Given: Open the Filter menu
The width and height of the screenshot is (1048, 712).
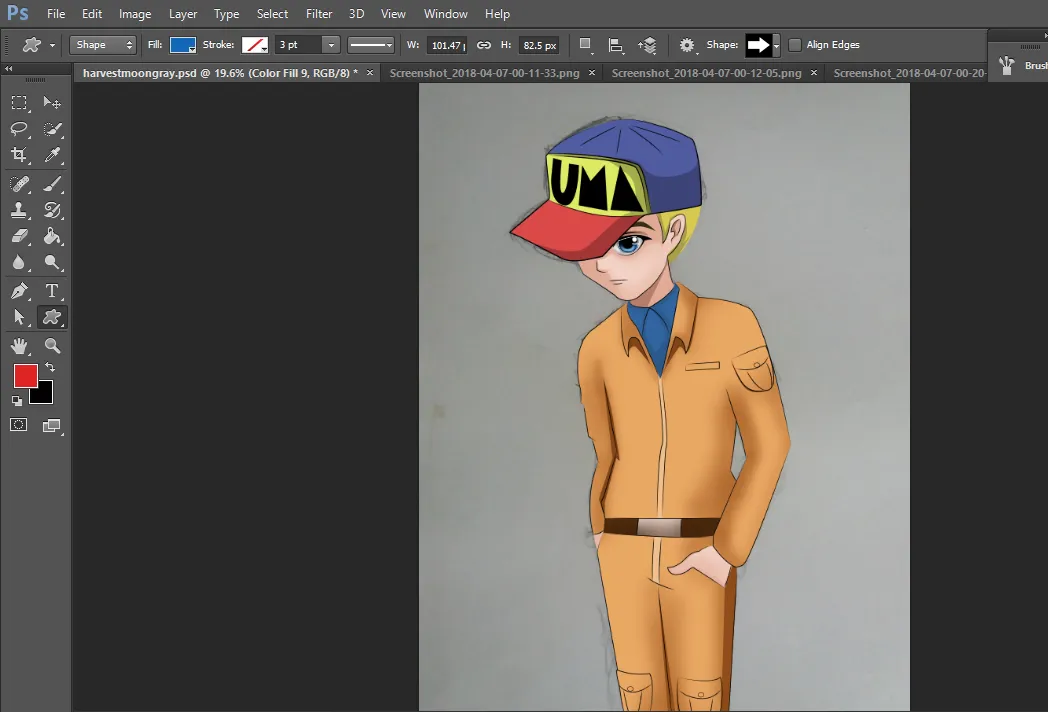Looking at the screenshot, I should 319,14.
